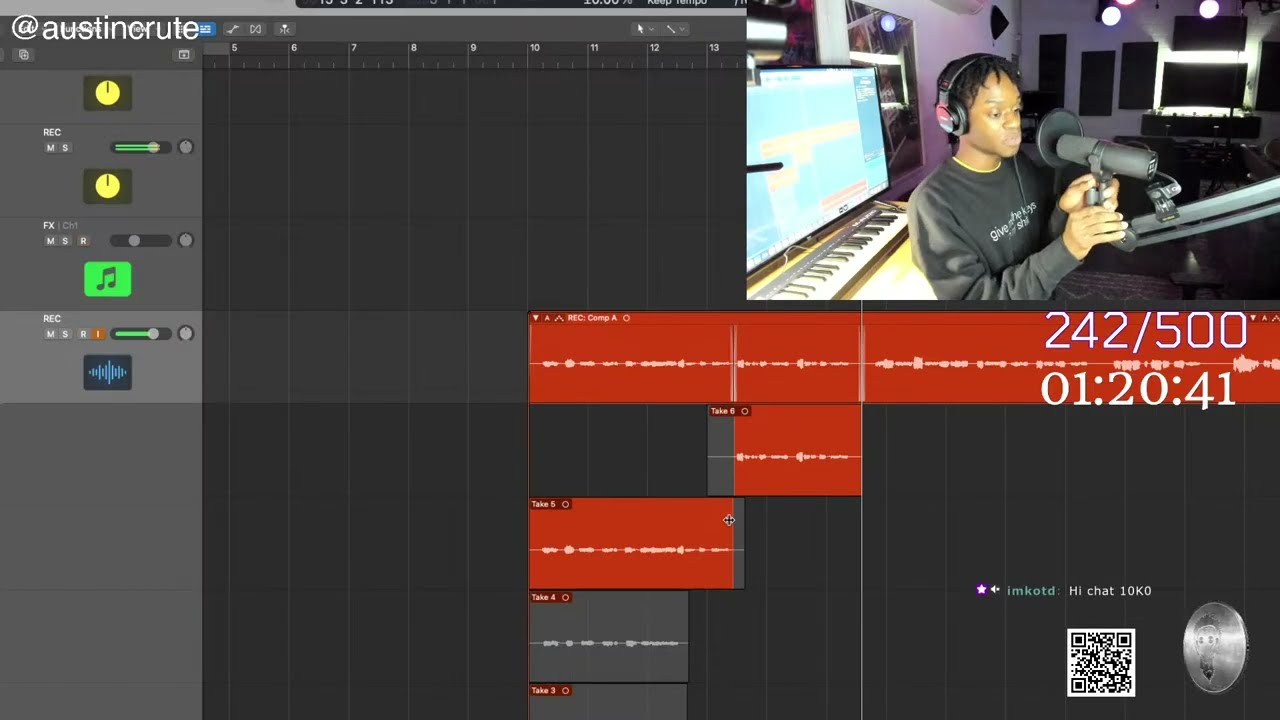This screenshot has height=720, width=1280.
Task: Select the green music note FX track icon
Action: pos(107,279)
